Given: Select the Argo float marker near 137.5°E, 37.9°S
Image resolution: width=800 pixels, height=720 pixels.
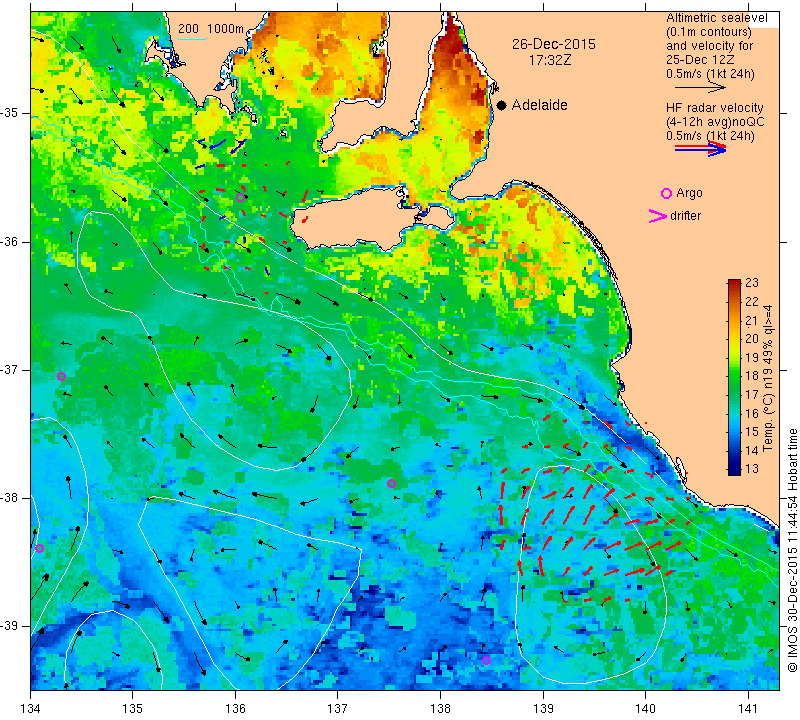Looking at the screenshot, I should click(391, 484).
